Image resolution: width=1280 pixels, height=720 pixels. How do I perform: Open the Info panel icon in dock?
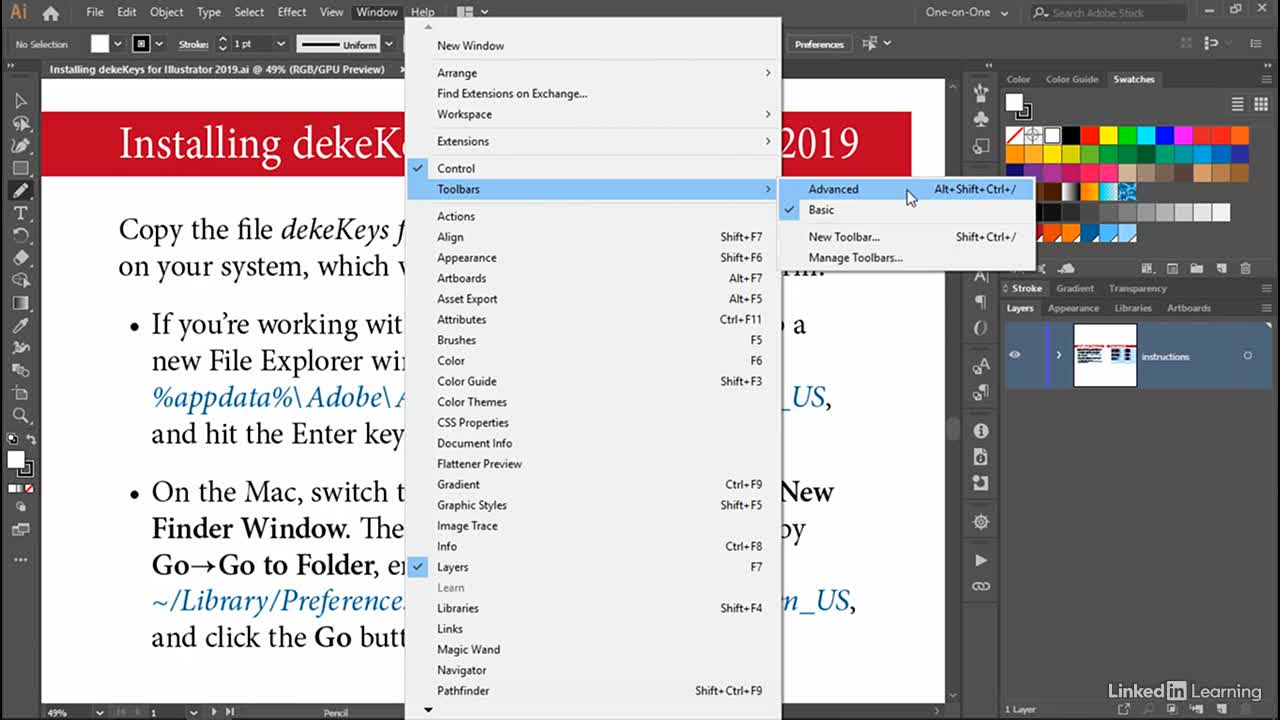pyautogui.click(x=981, y=431)
